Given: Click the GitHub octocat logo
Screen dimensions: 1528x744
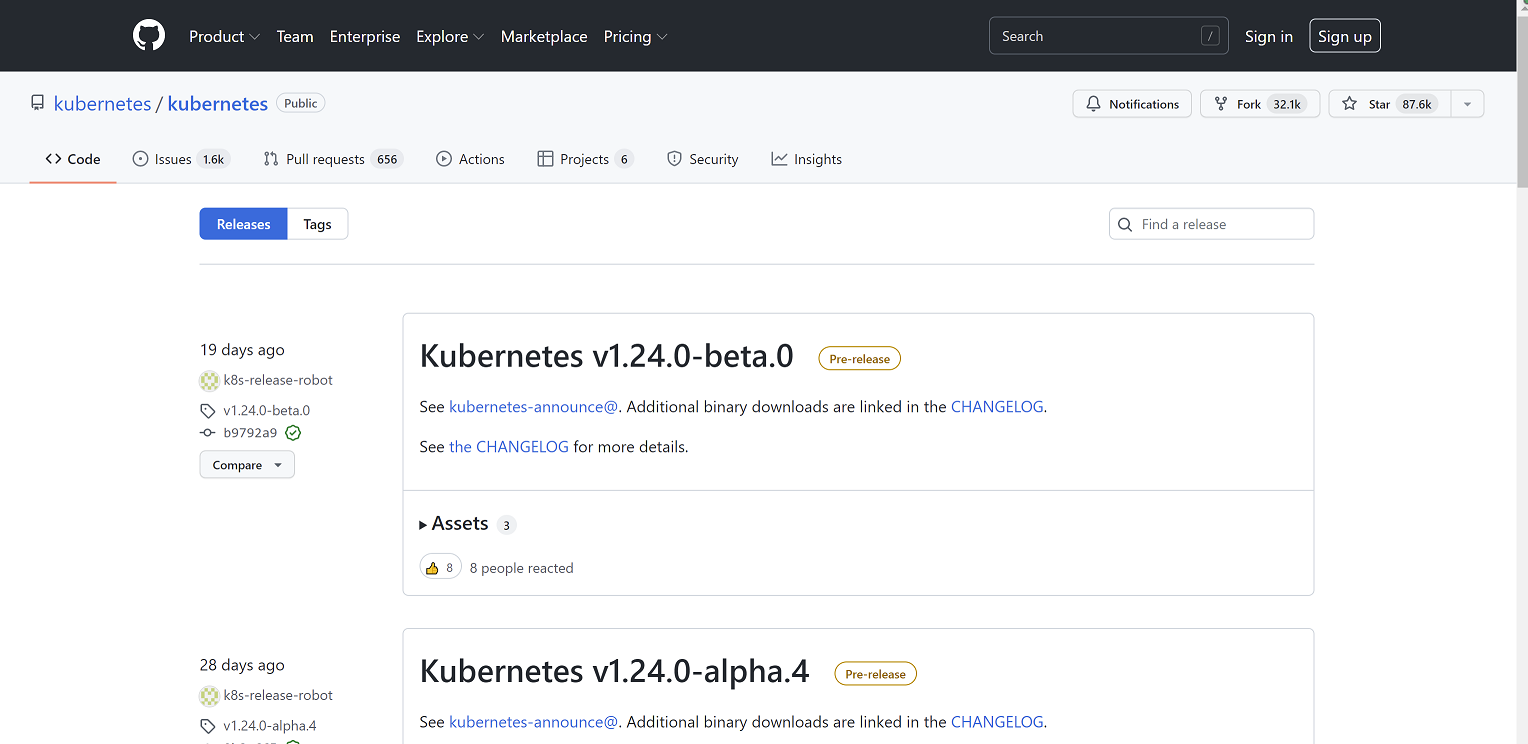Looking at the screenshot, I should (x=148, y=36).
